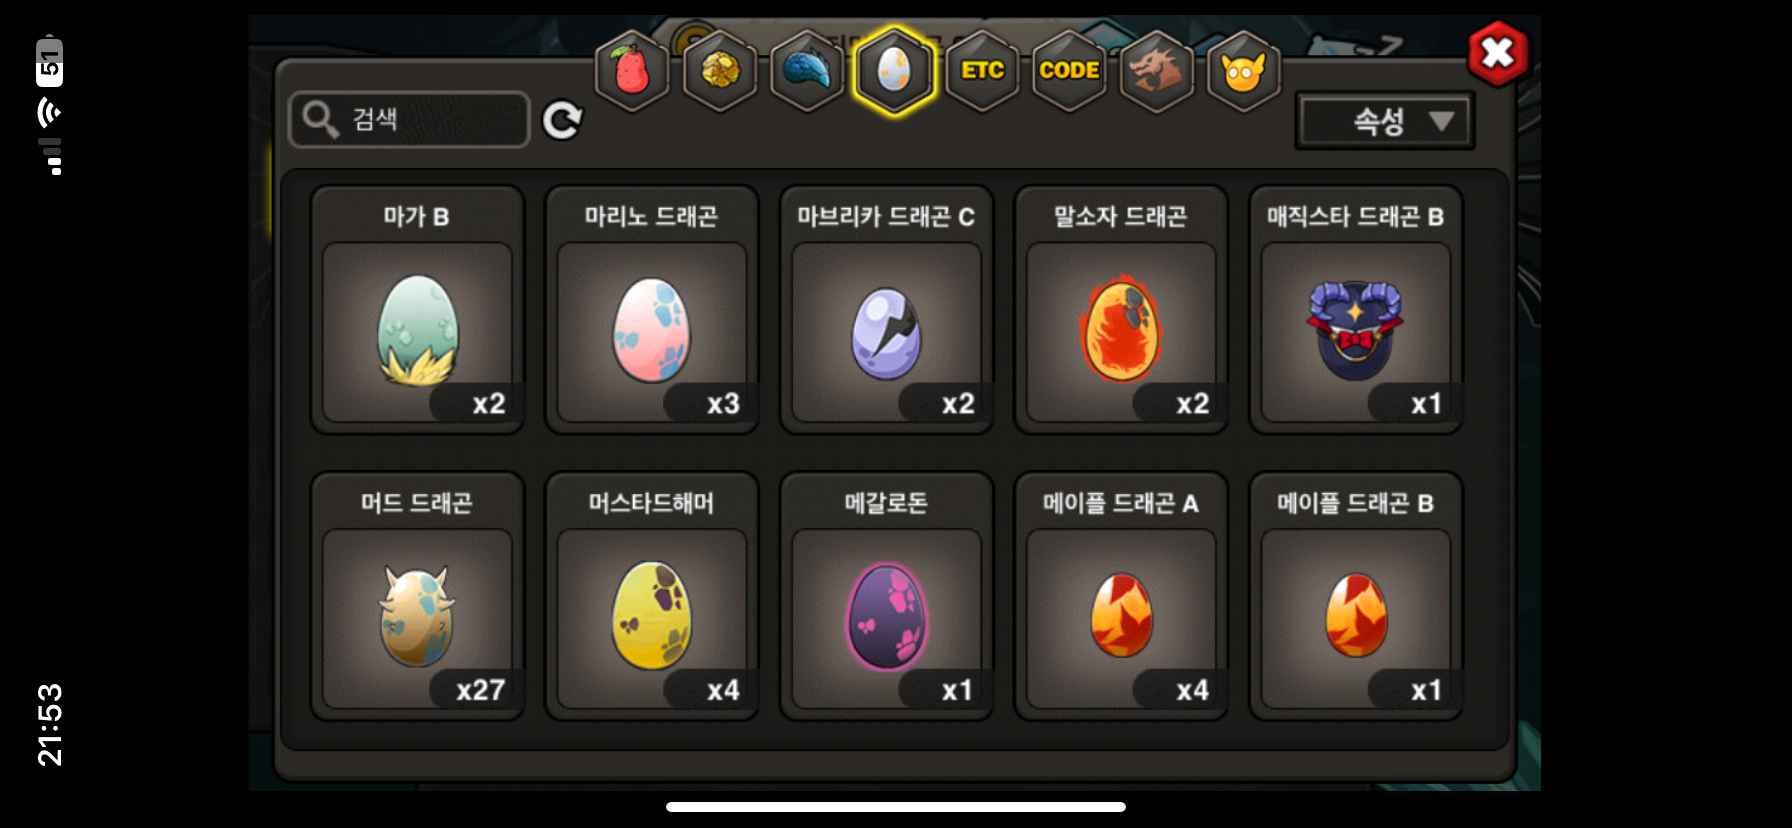The image size is (1792, 828).
Task: Open the yellow horned mask tab
Action: pyautogui.click(x=1243, y=71)
